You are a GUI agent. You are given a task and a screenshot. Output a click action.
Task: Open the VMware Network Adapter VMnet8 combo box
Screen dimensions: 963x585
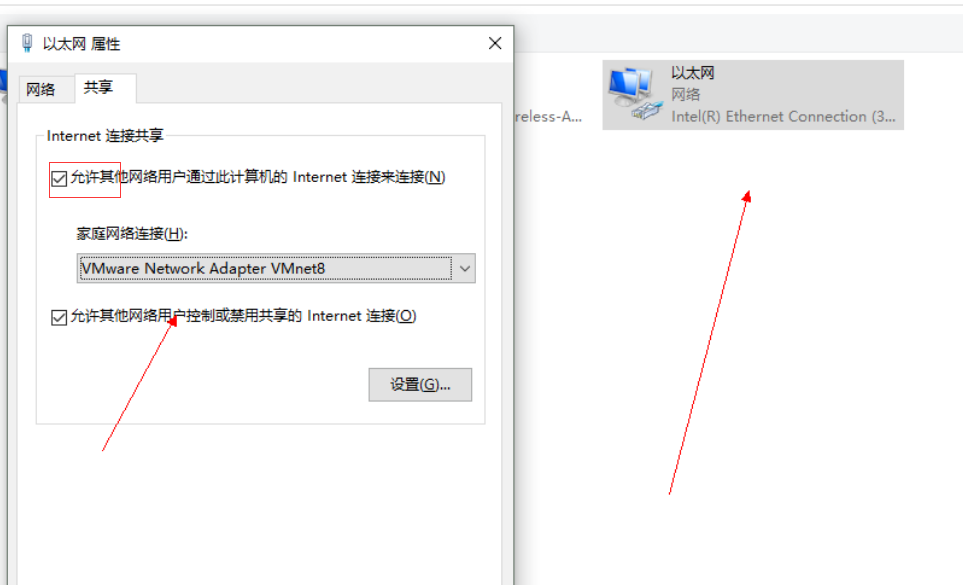pyautogui.click(x=276, y=268)
